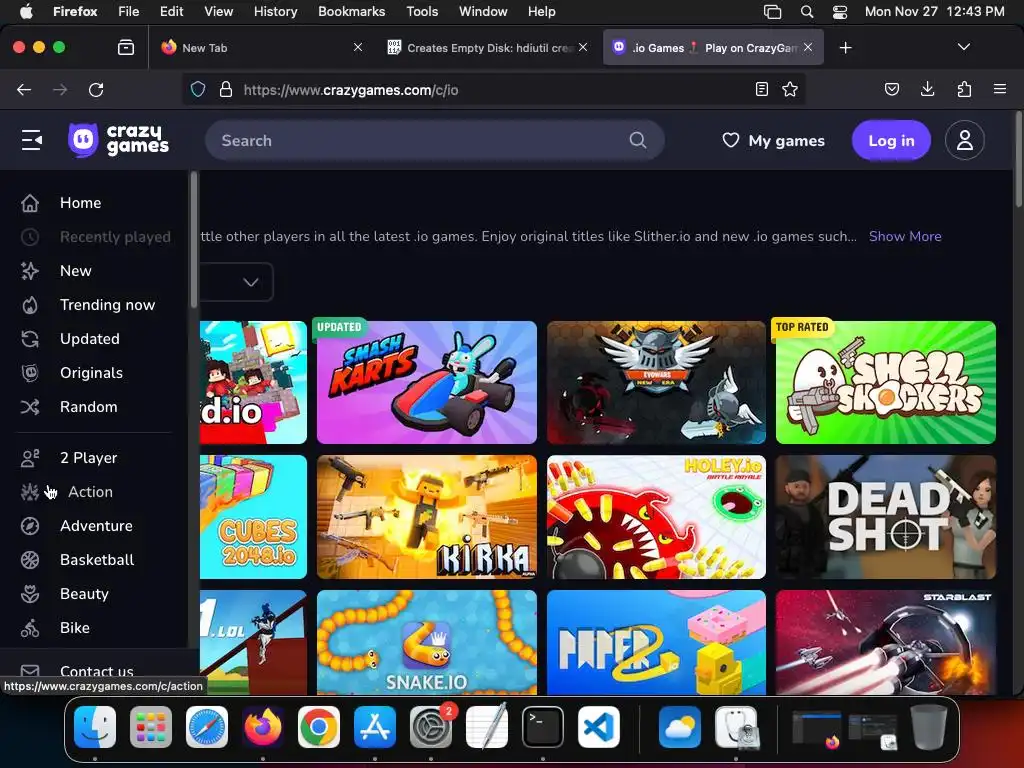Close the .io Games tab
The width and height of the screenshot is (1024, 768).
coord(808,47)
